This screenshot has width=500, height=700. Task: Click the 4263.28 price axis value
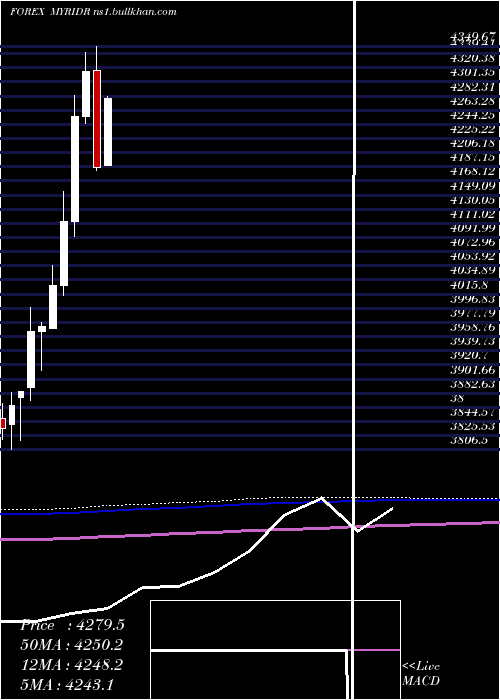pos(473,101)
